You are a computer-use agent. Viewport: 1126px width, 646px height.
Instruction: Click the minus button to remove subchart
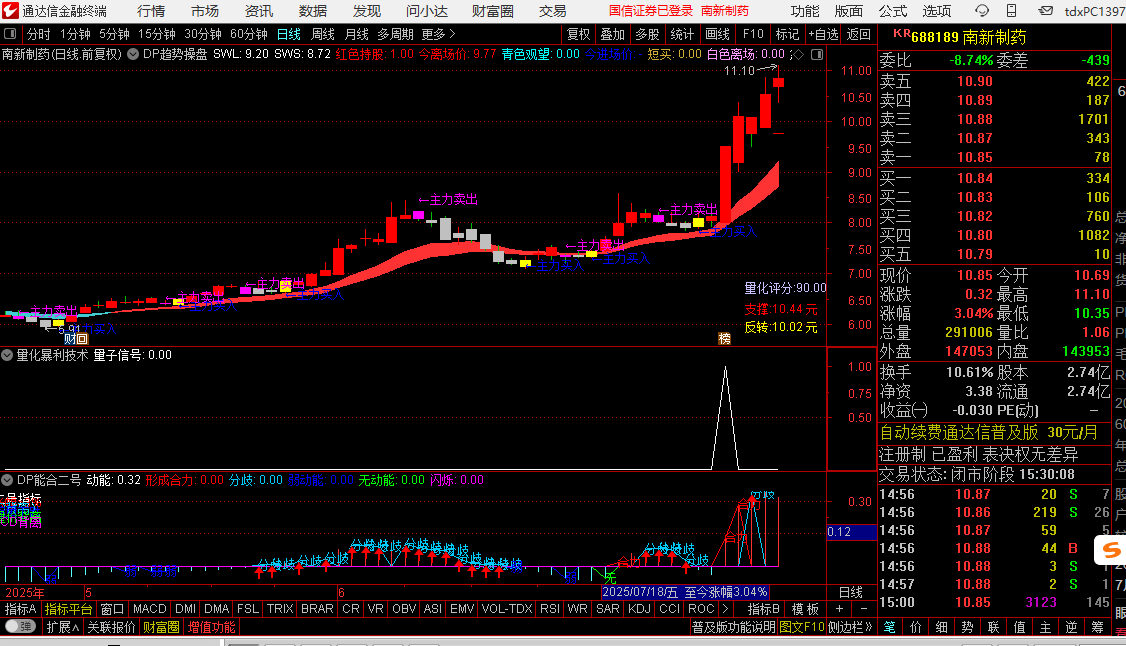click(864, 609)
